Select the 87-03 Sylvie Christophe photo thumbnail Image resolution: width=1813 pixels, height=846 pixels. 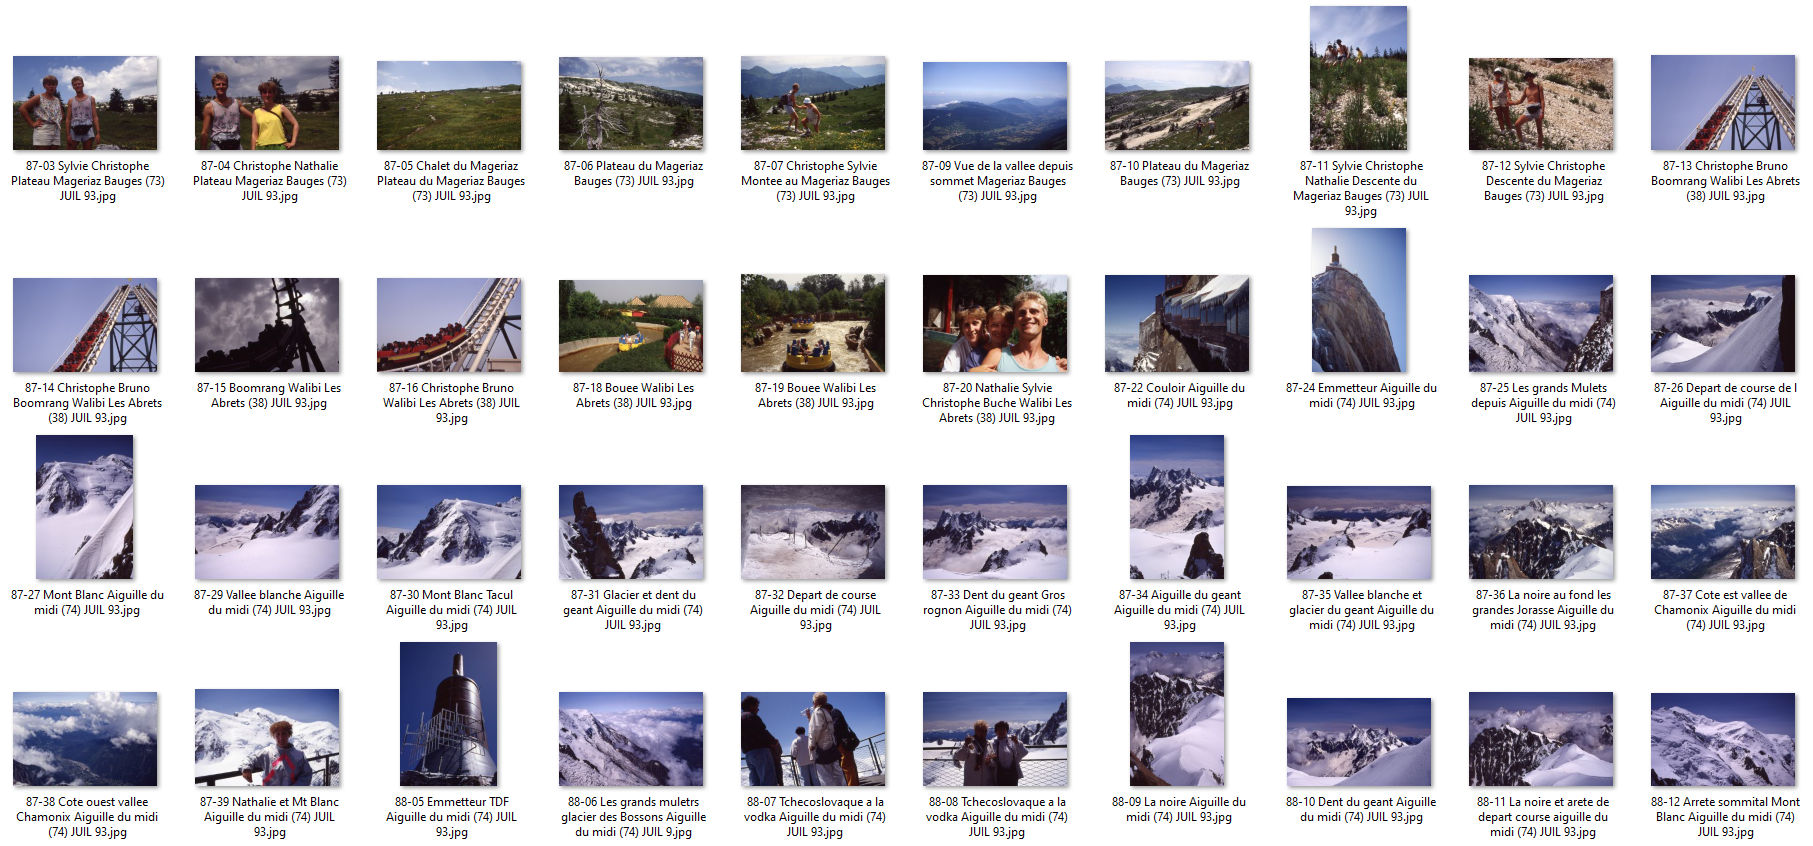[x=85, y=103]
